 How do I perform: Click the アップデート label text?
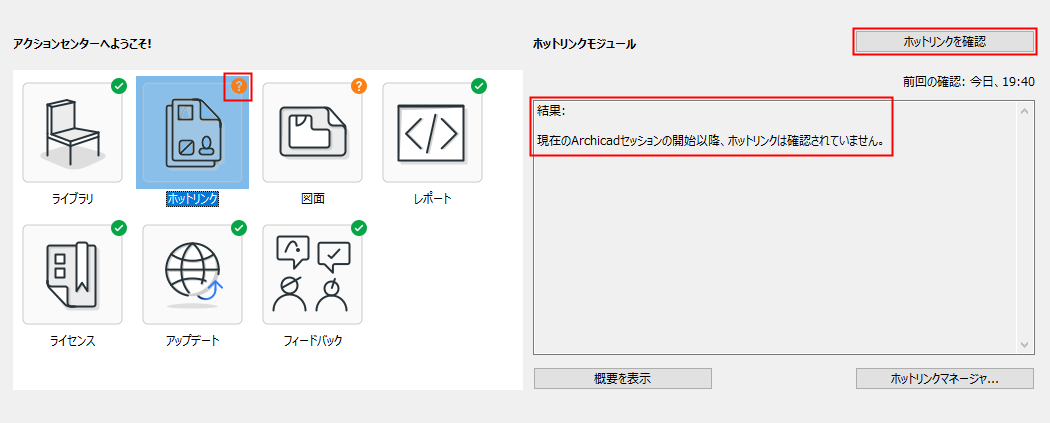(193, 341)
